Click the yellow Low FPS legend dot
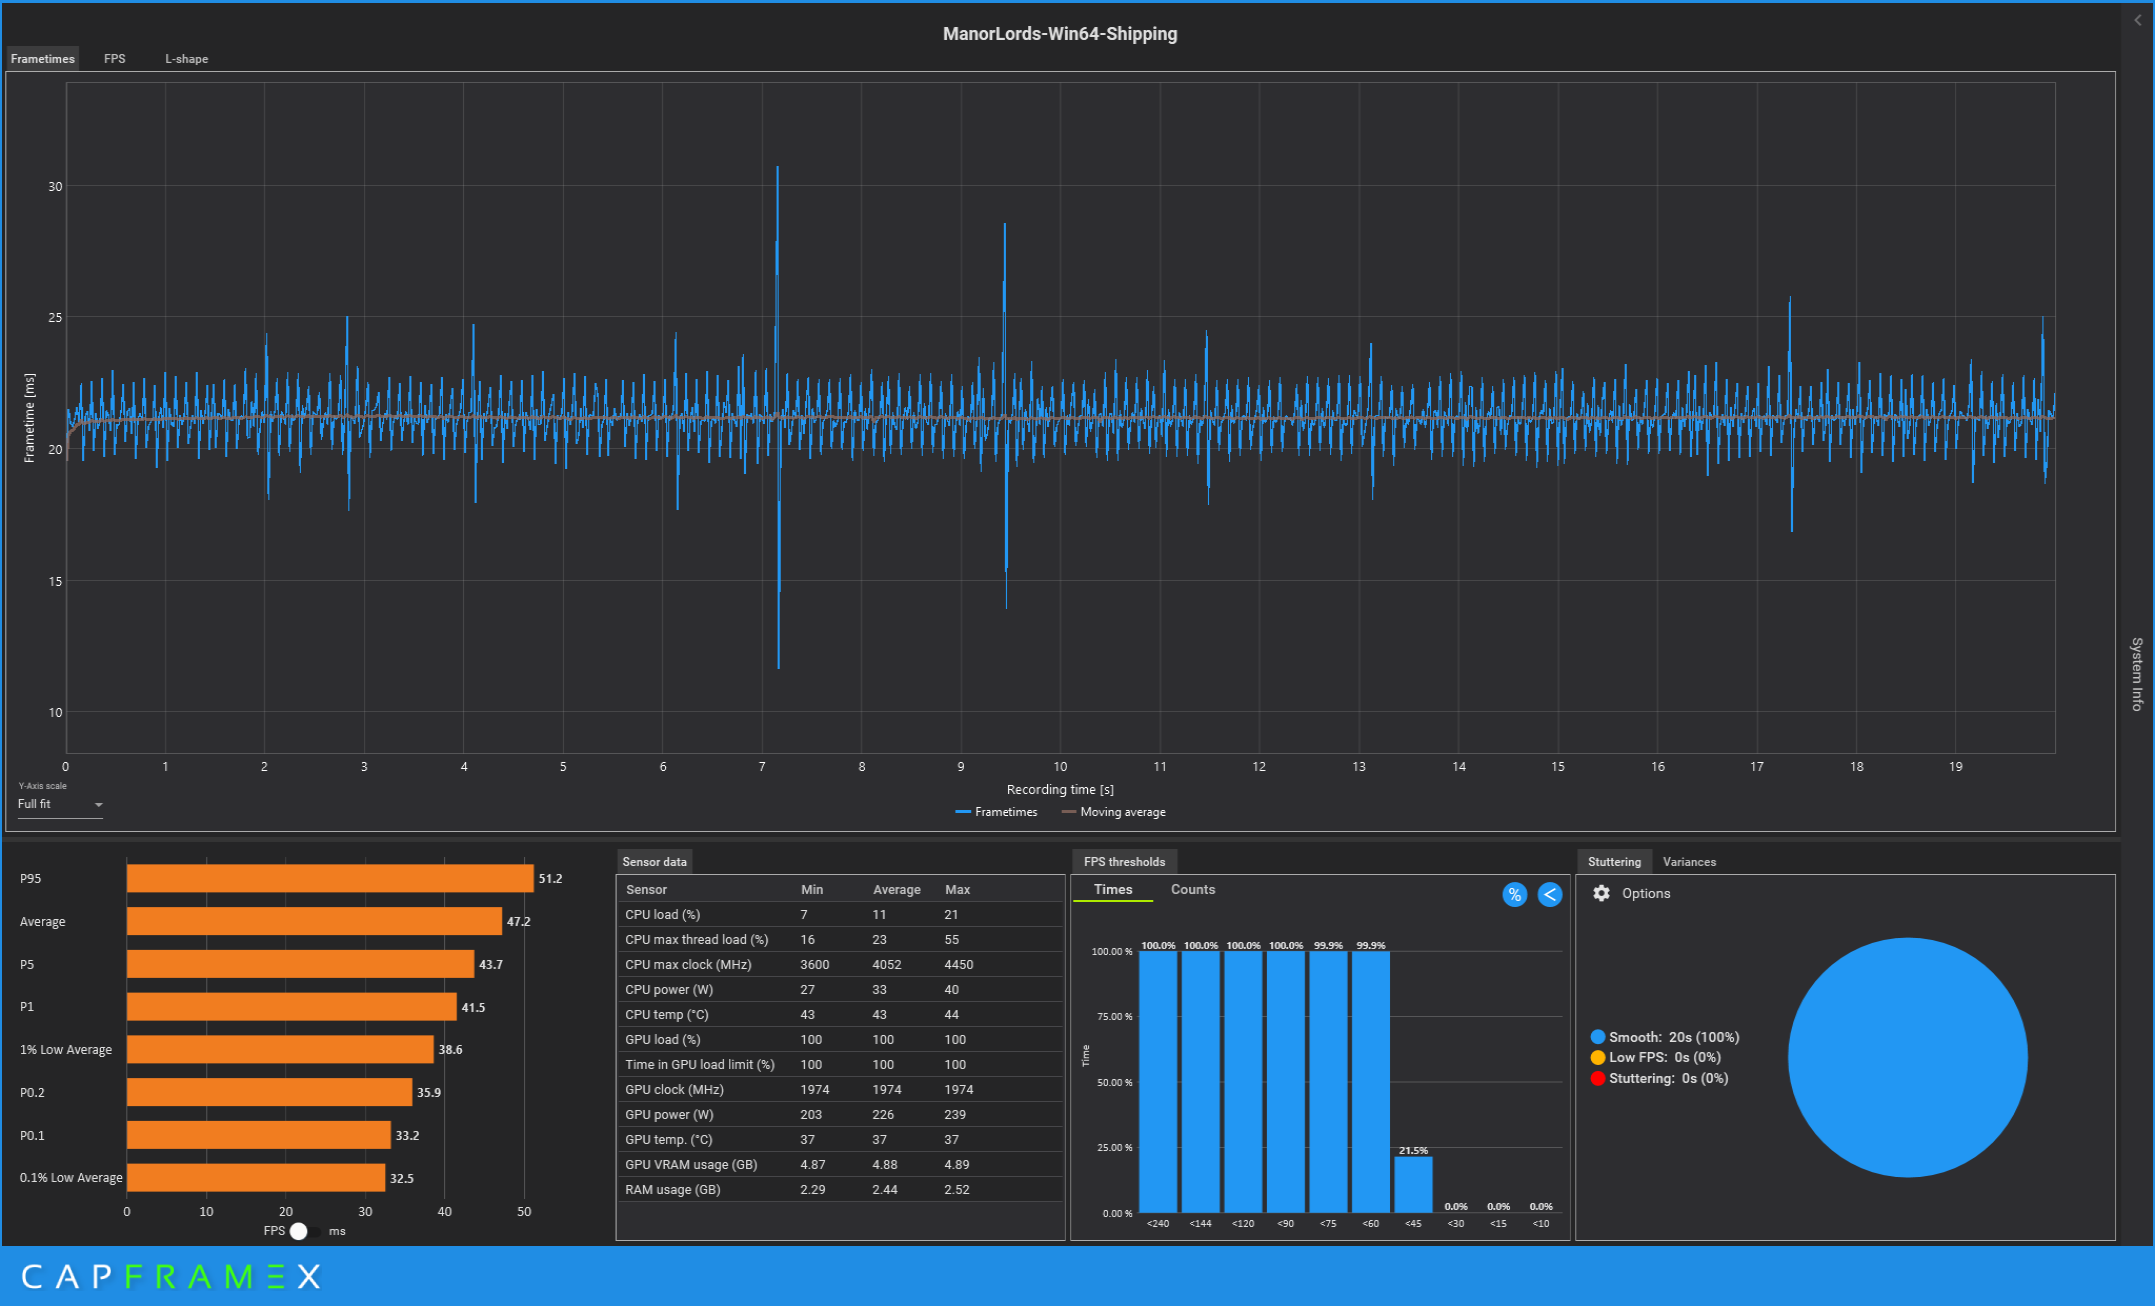 pos(1597,1057)
